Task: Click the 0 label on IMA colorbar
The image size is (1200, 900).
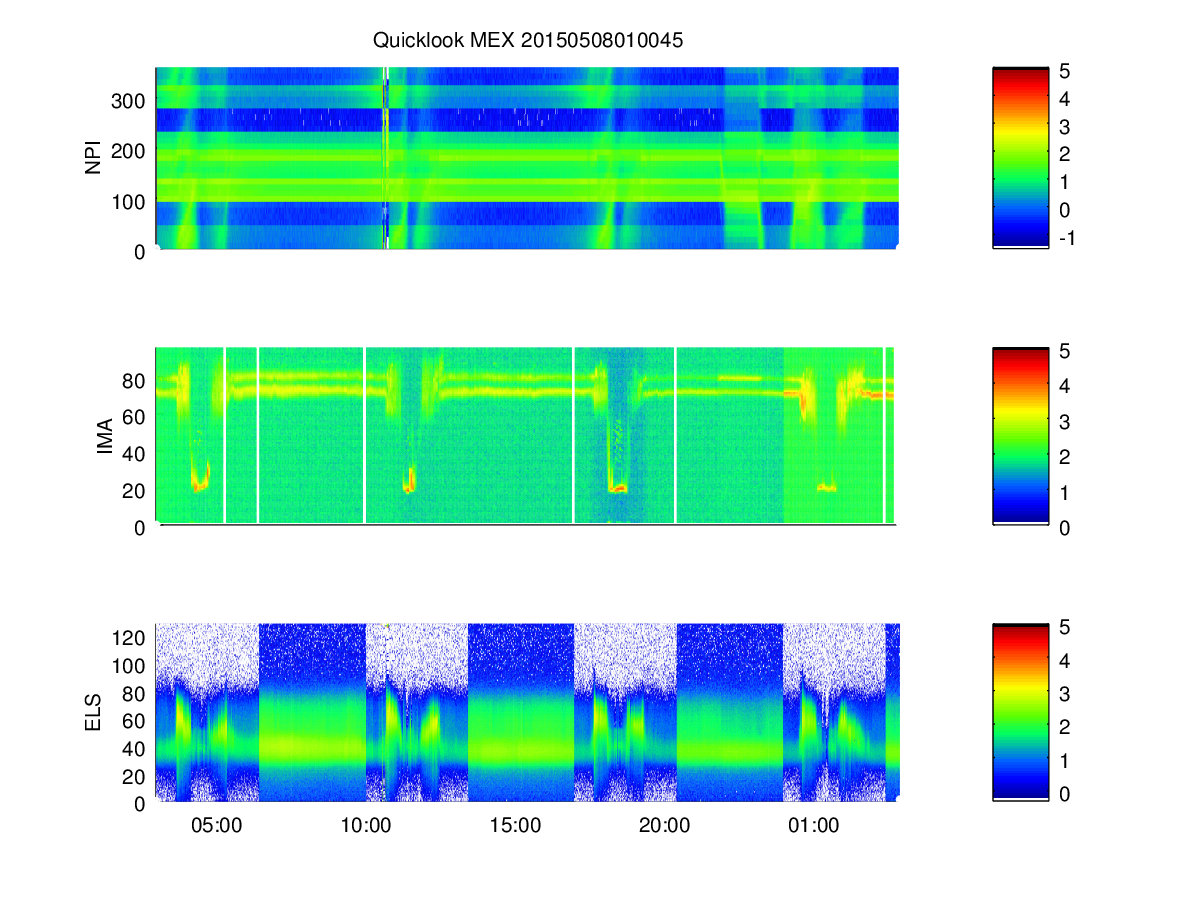Action: coord(1065,527)
